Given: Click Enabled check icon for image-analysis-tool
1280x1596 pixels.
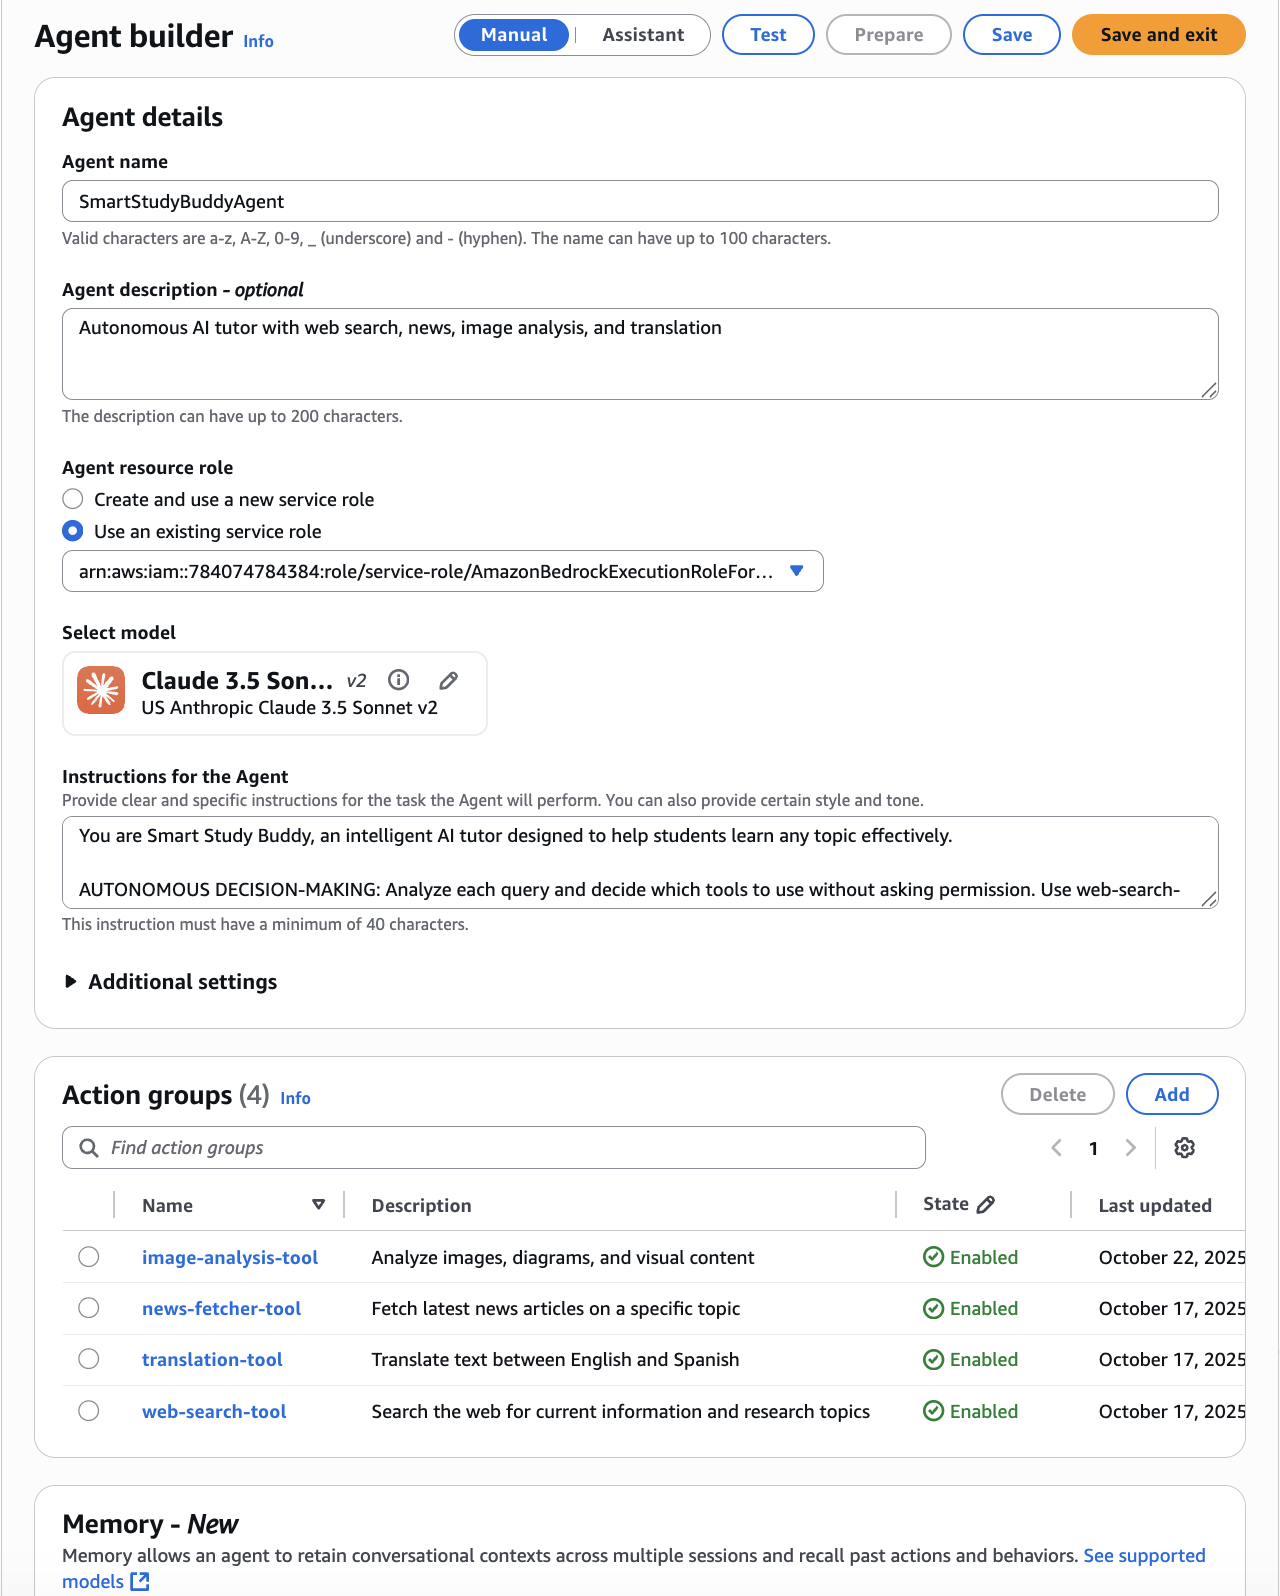Looking at the screenshot, I should pos(934,1257).
